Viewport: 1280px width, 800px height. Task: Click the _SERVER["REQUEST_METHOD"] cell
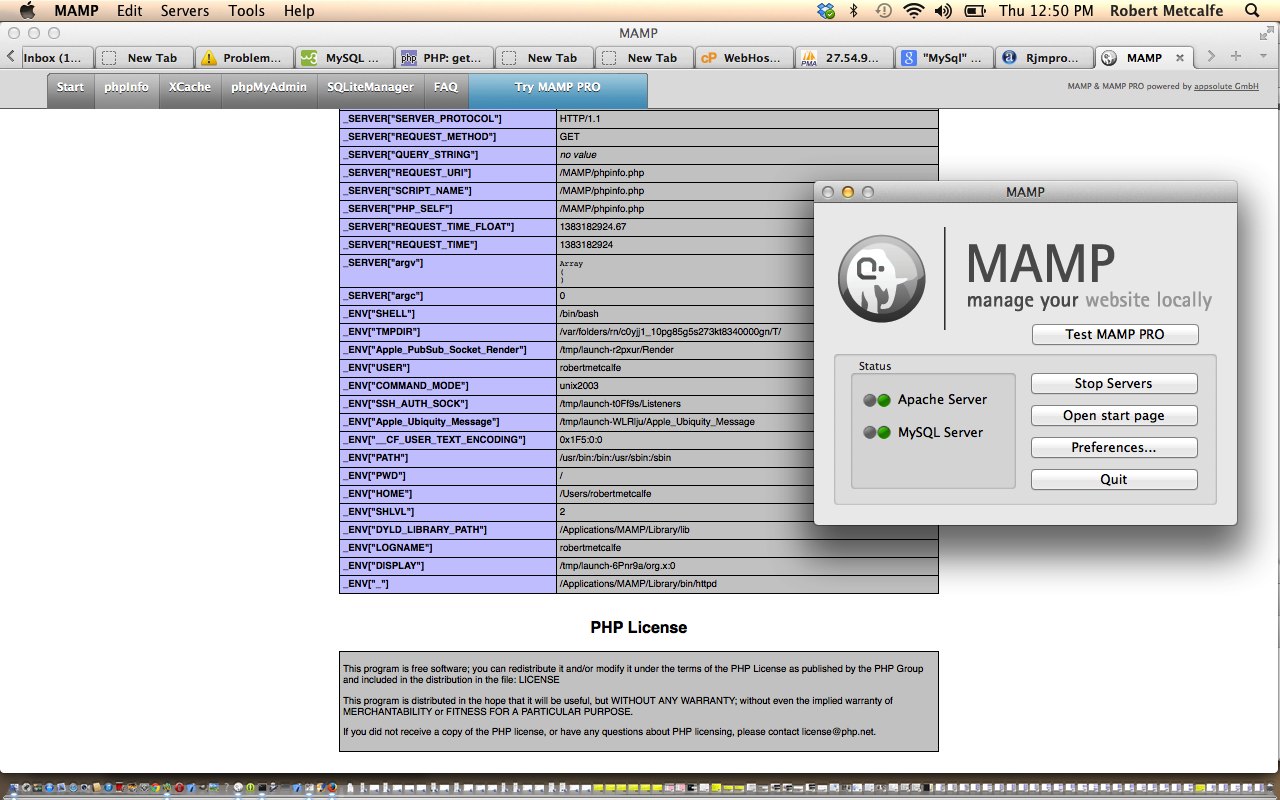coord(448,137)
